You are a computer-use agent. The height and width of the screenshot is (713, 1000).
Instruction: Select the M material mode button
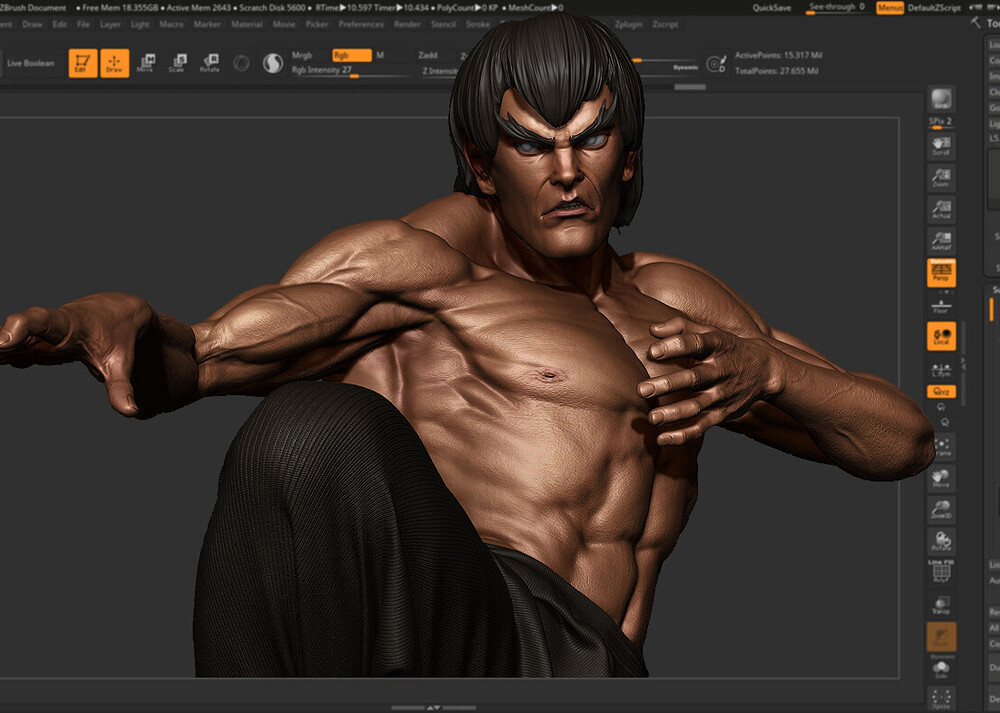point(380,55)
